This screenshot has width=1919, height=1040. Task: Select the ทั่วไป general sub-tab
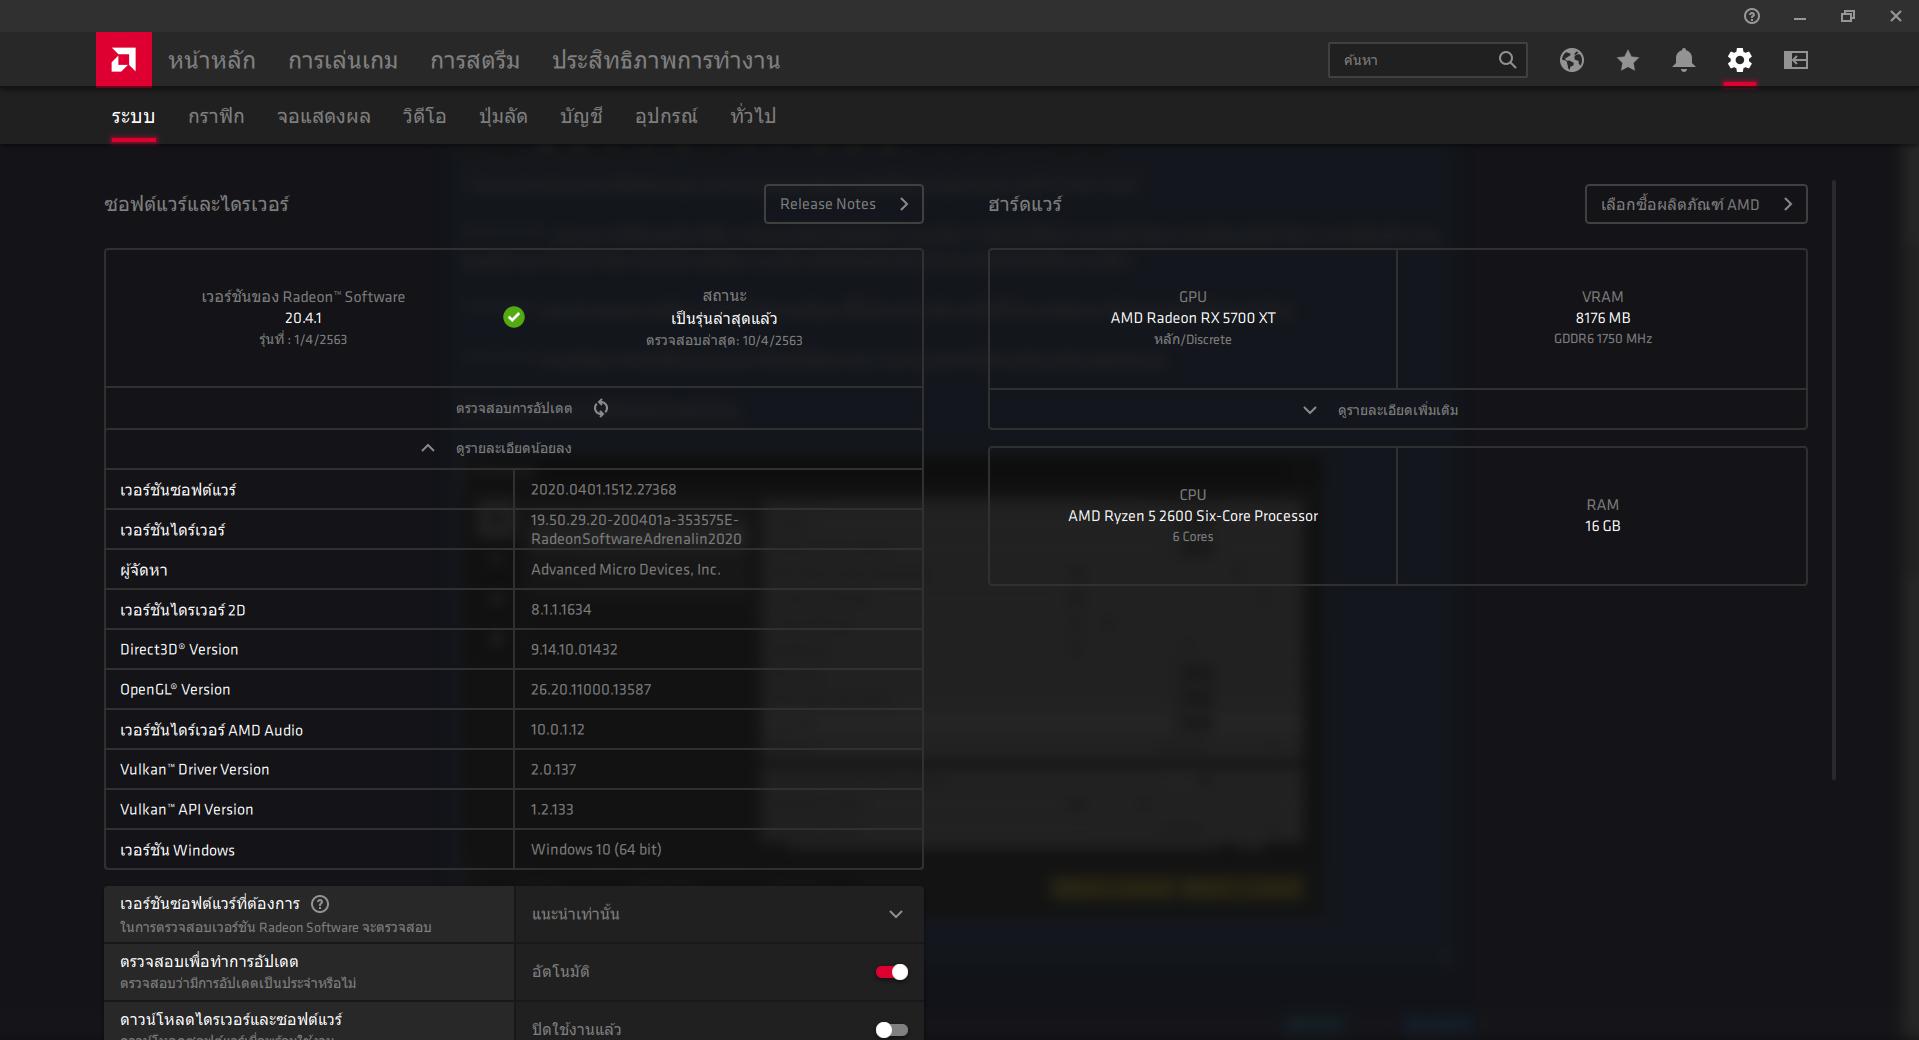tap(753, 116)
